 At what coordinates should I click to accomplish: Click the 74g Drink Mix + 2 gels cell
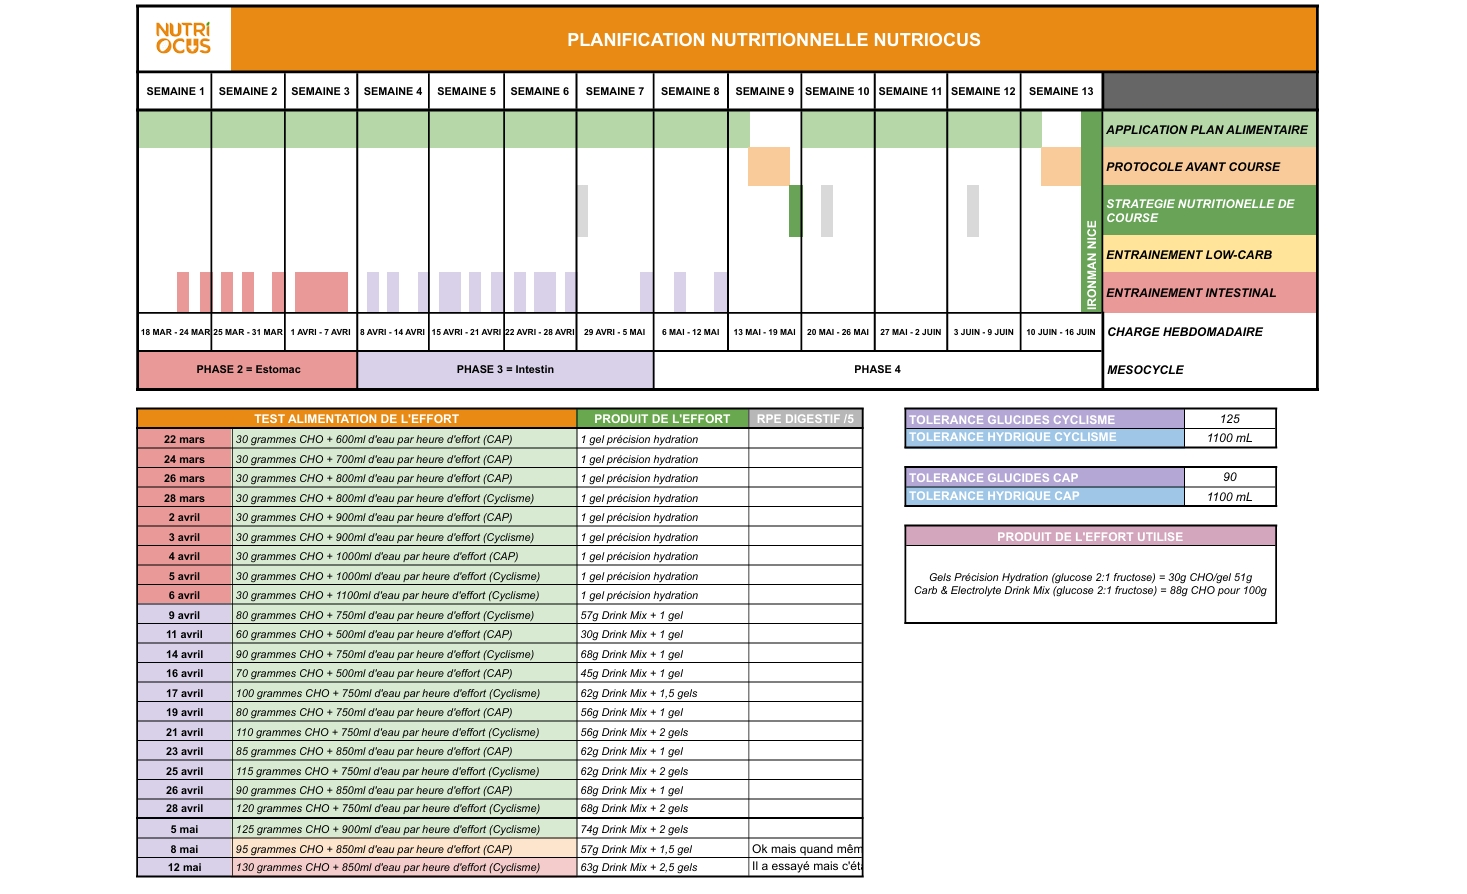click(663, 829)
